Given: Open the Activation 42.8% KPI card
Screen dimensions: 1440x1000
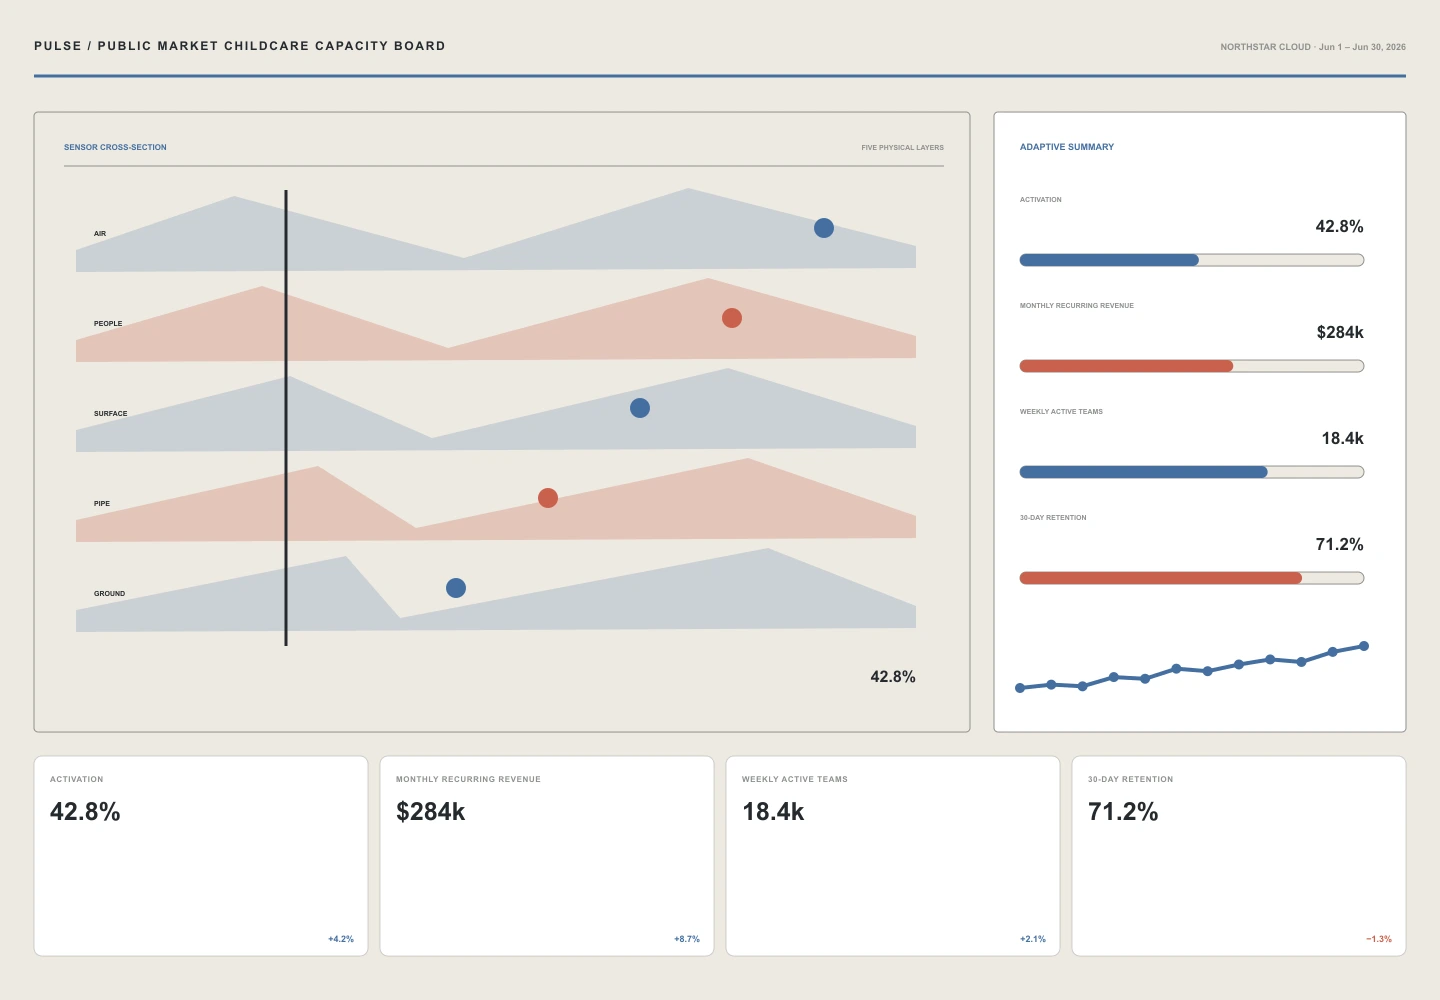Looking at the screenshot, I should pos(201,856).
